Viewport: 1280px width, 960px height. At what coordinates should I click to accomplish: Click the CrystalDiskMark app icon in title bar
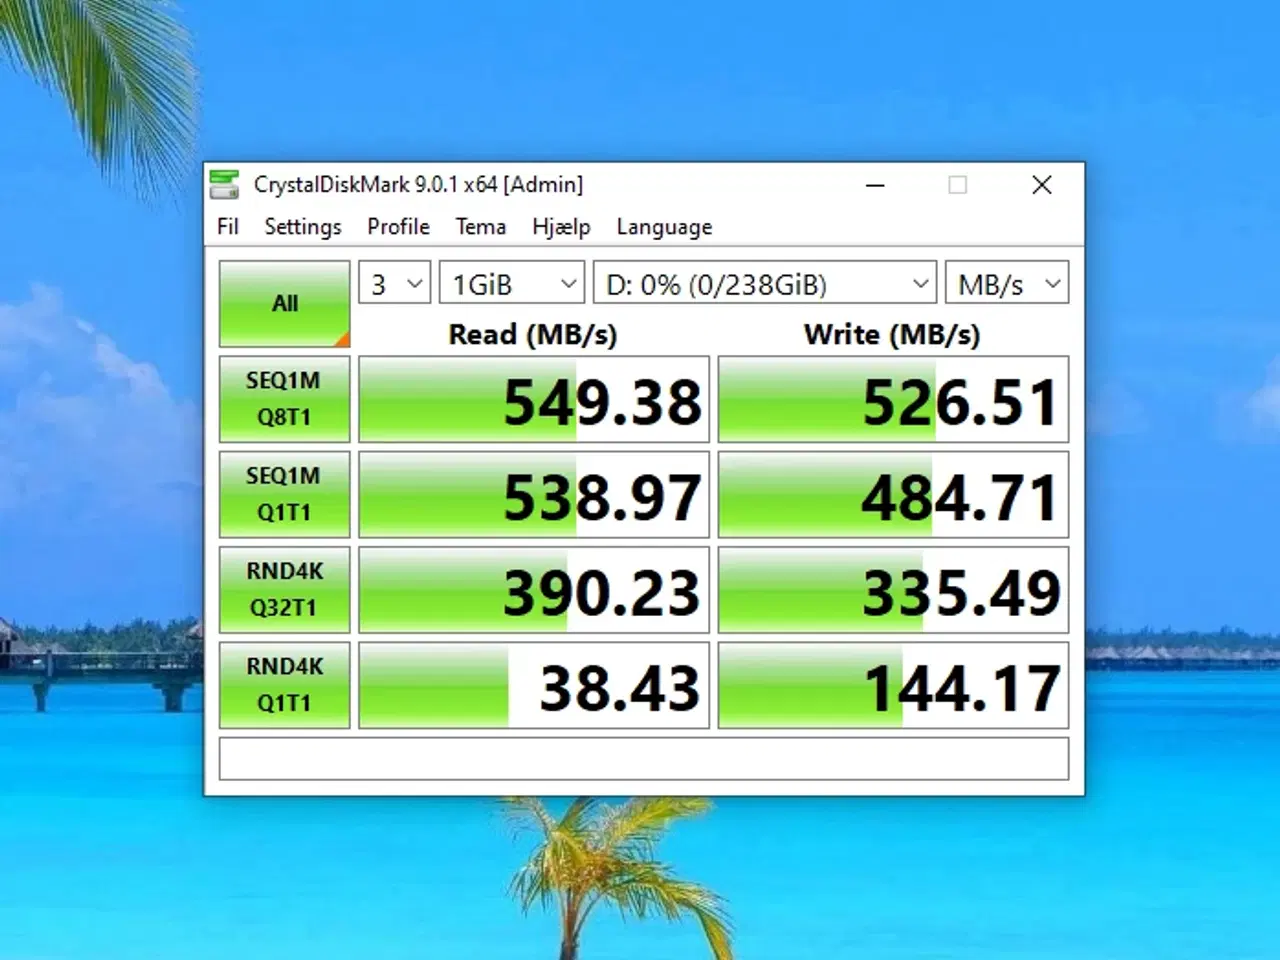[225, 185]
